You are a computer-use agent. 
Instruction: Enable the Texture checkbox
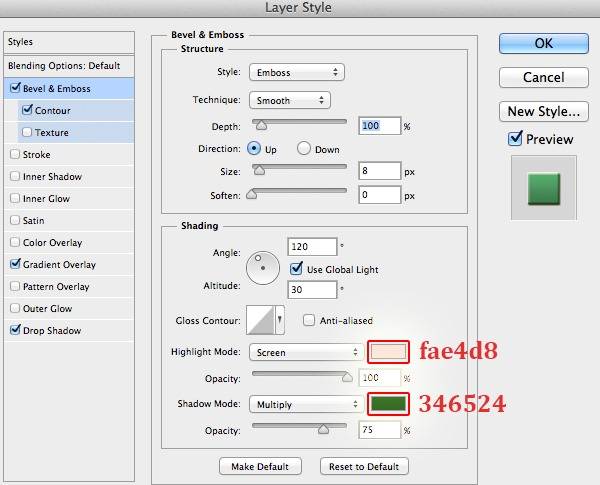(27, 132)
